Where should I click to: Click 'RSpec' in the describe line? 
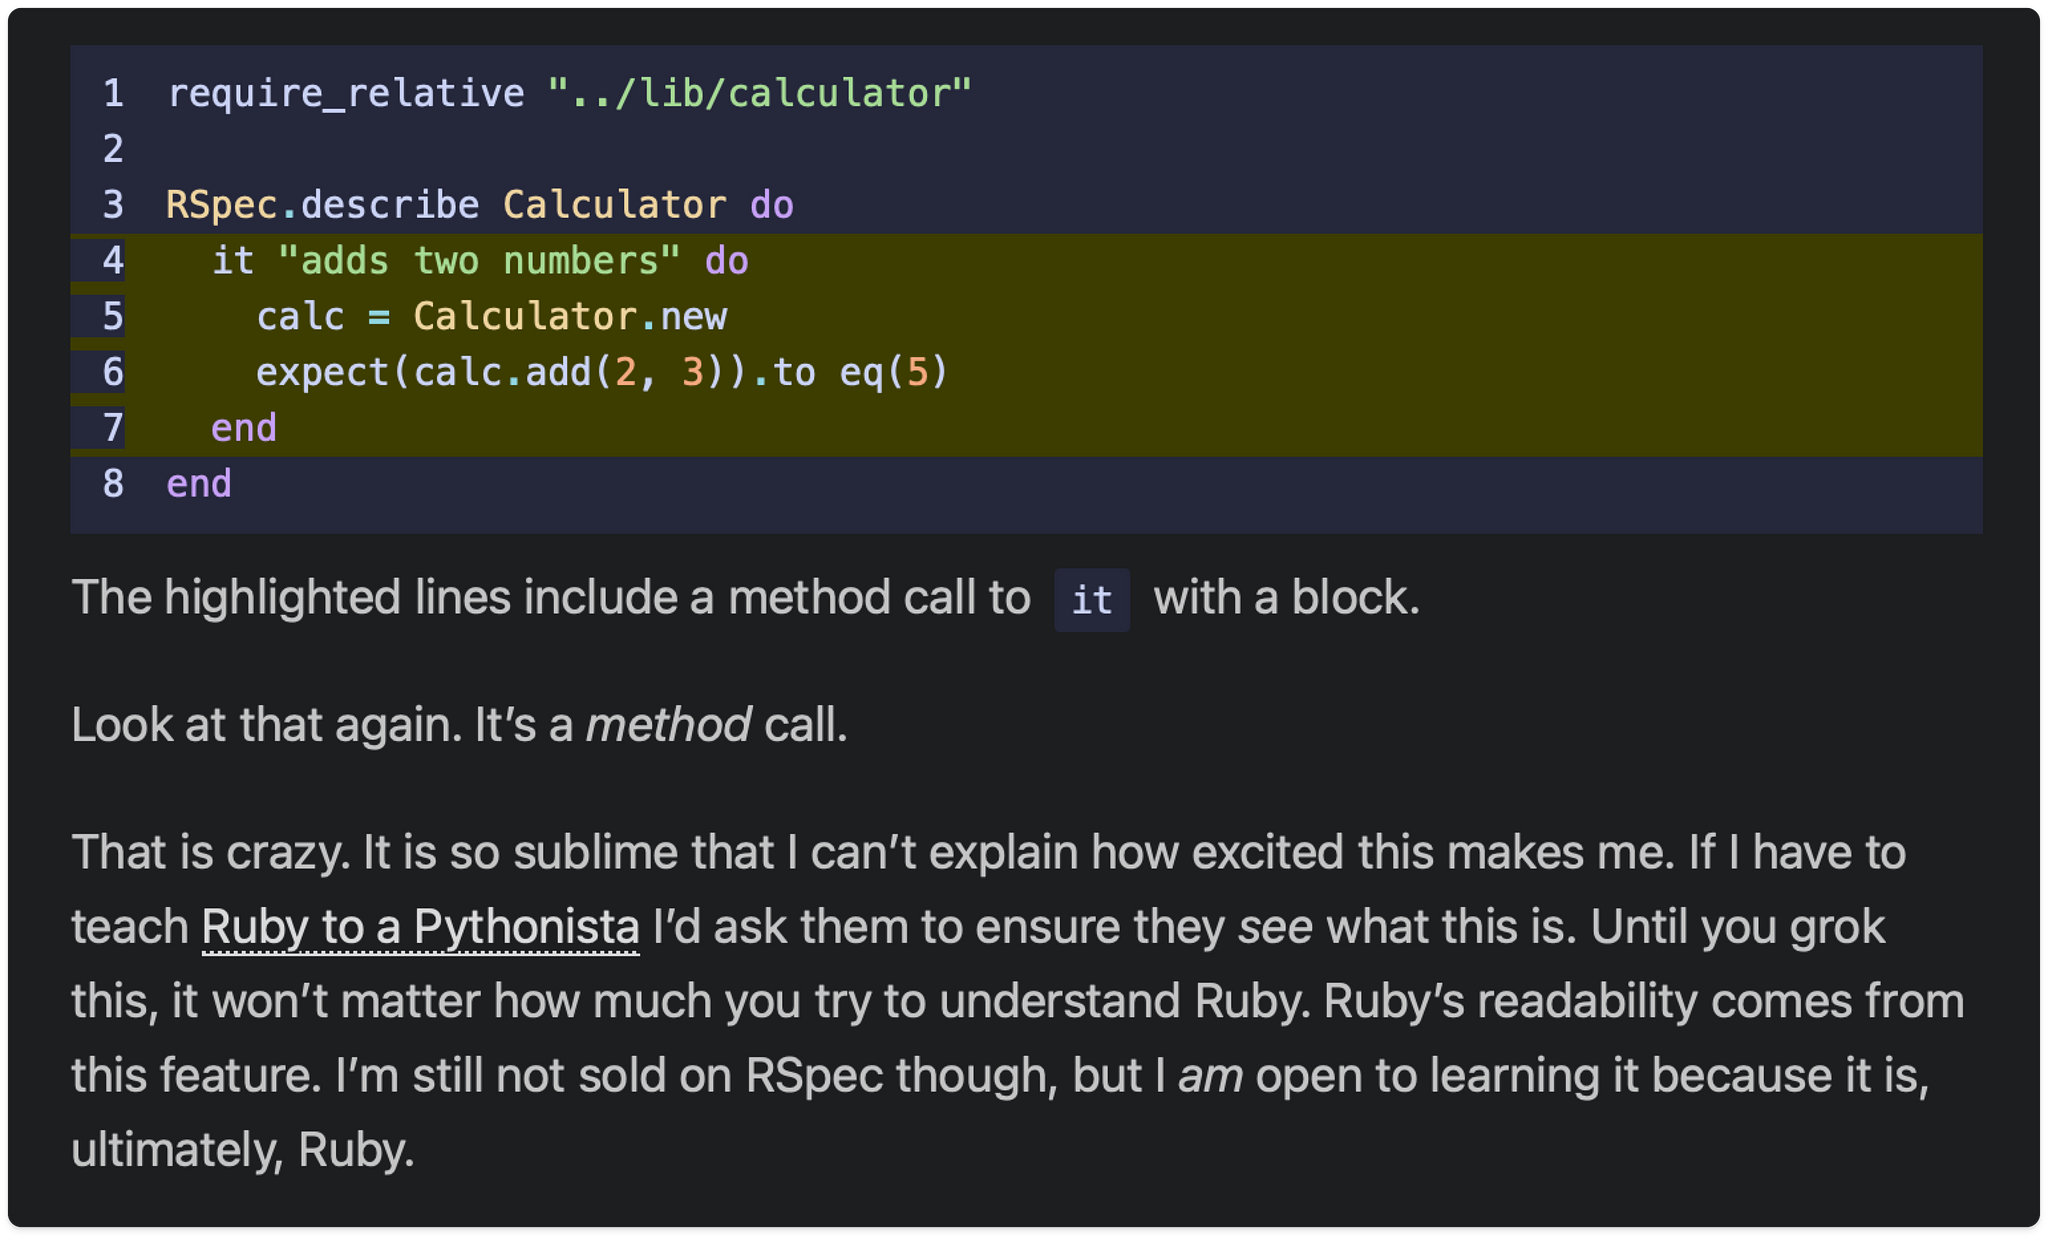click(221, 205)
